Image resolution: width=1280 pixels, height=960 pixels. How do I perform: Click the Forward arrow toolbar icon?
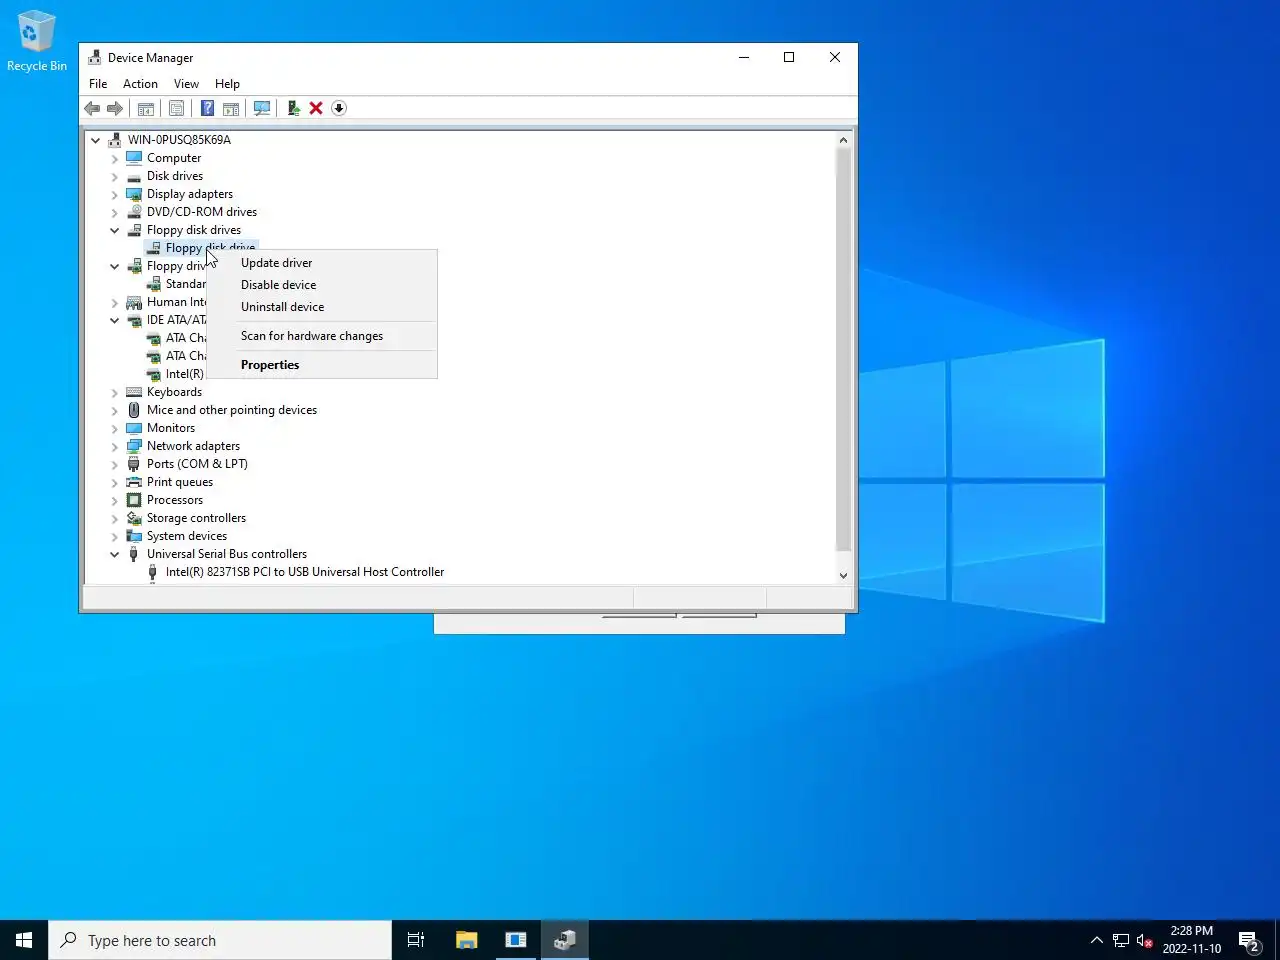115,108
